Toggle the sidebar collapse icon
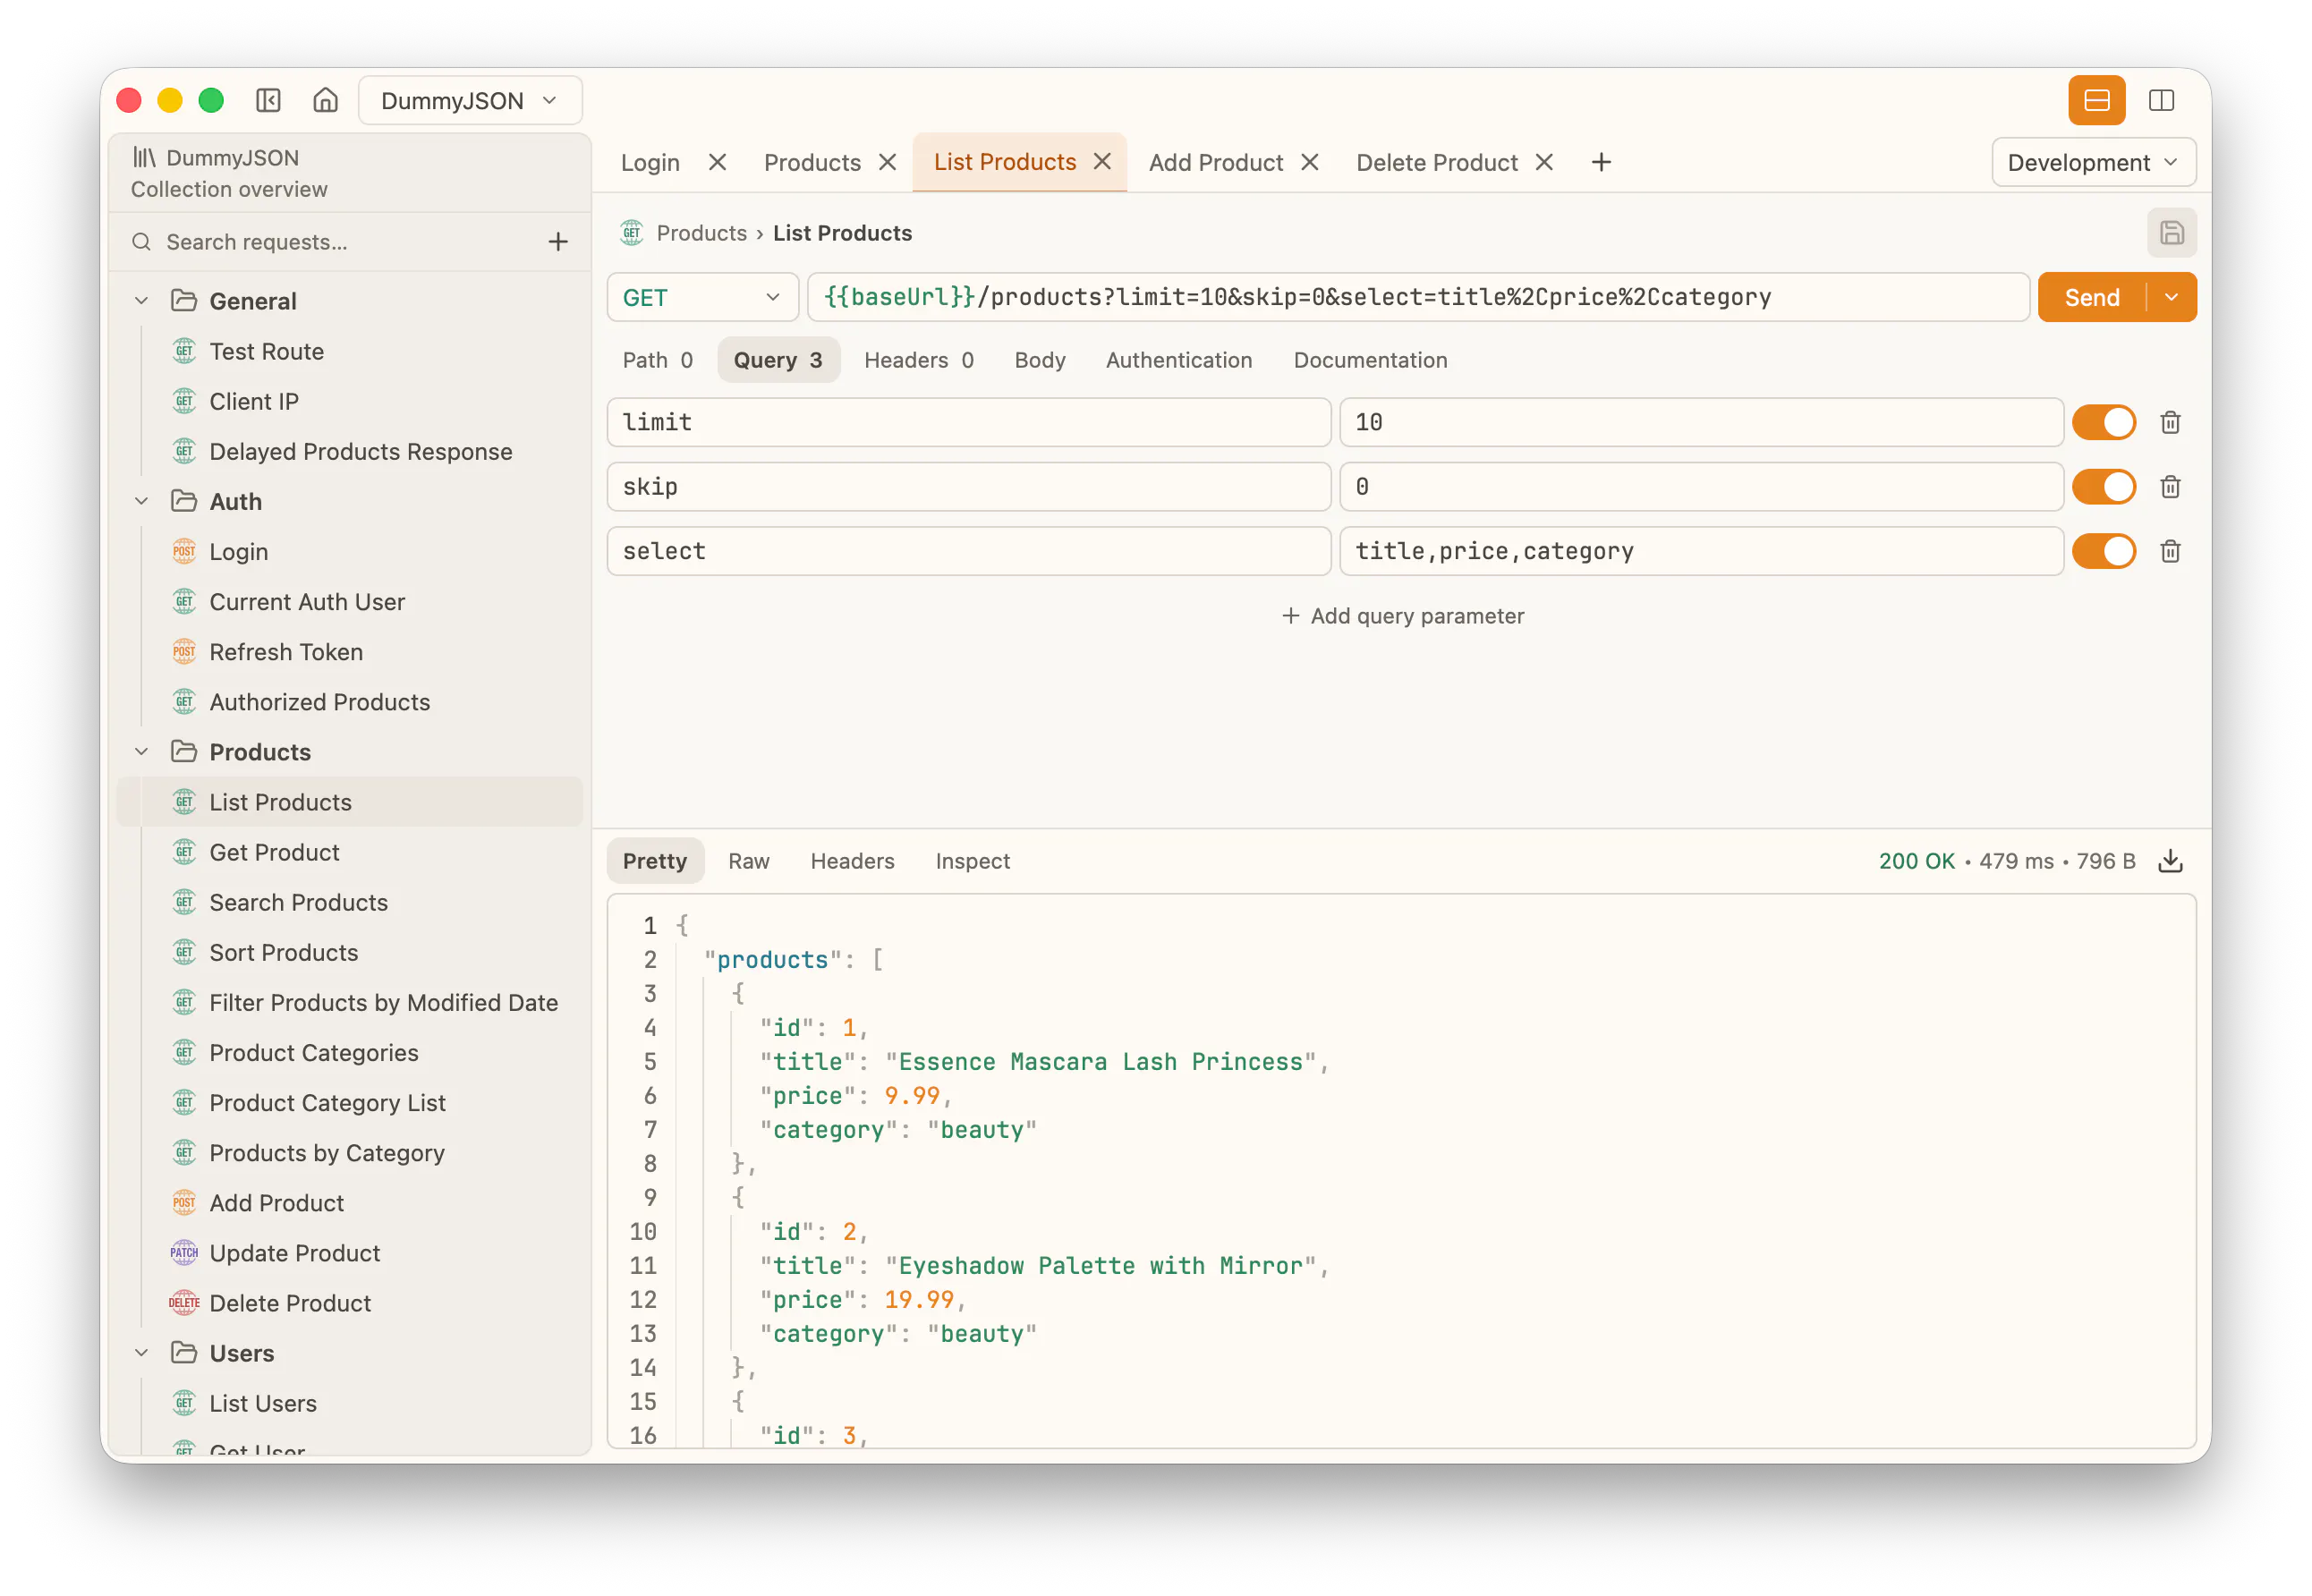 (x=268, y=101)
